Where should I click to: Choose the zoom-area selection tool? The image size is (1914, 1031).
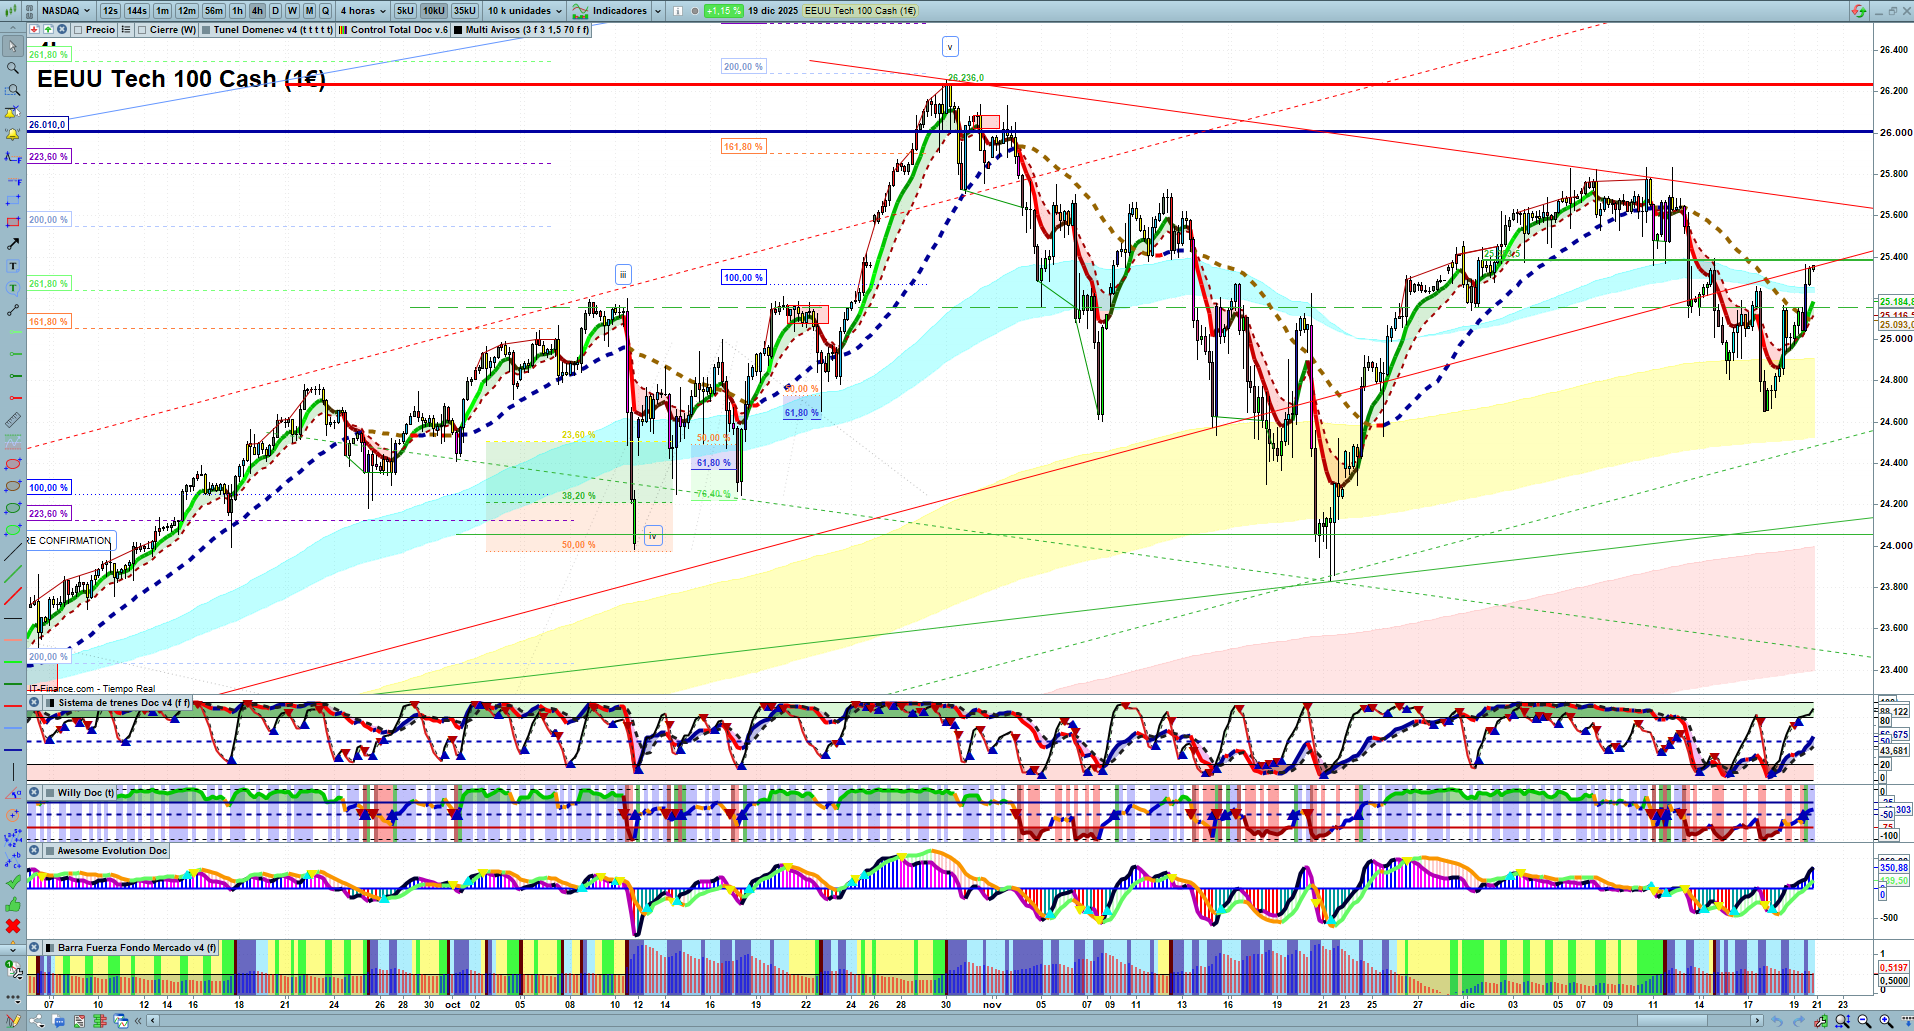(x=13, y=90)
